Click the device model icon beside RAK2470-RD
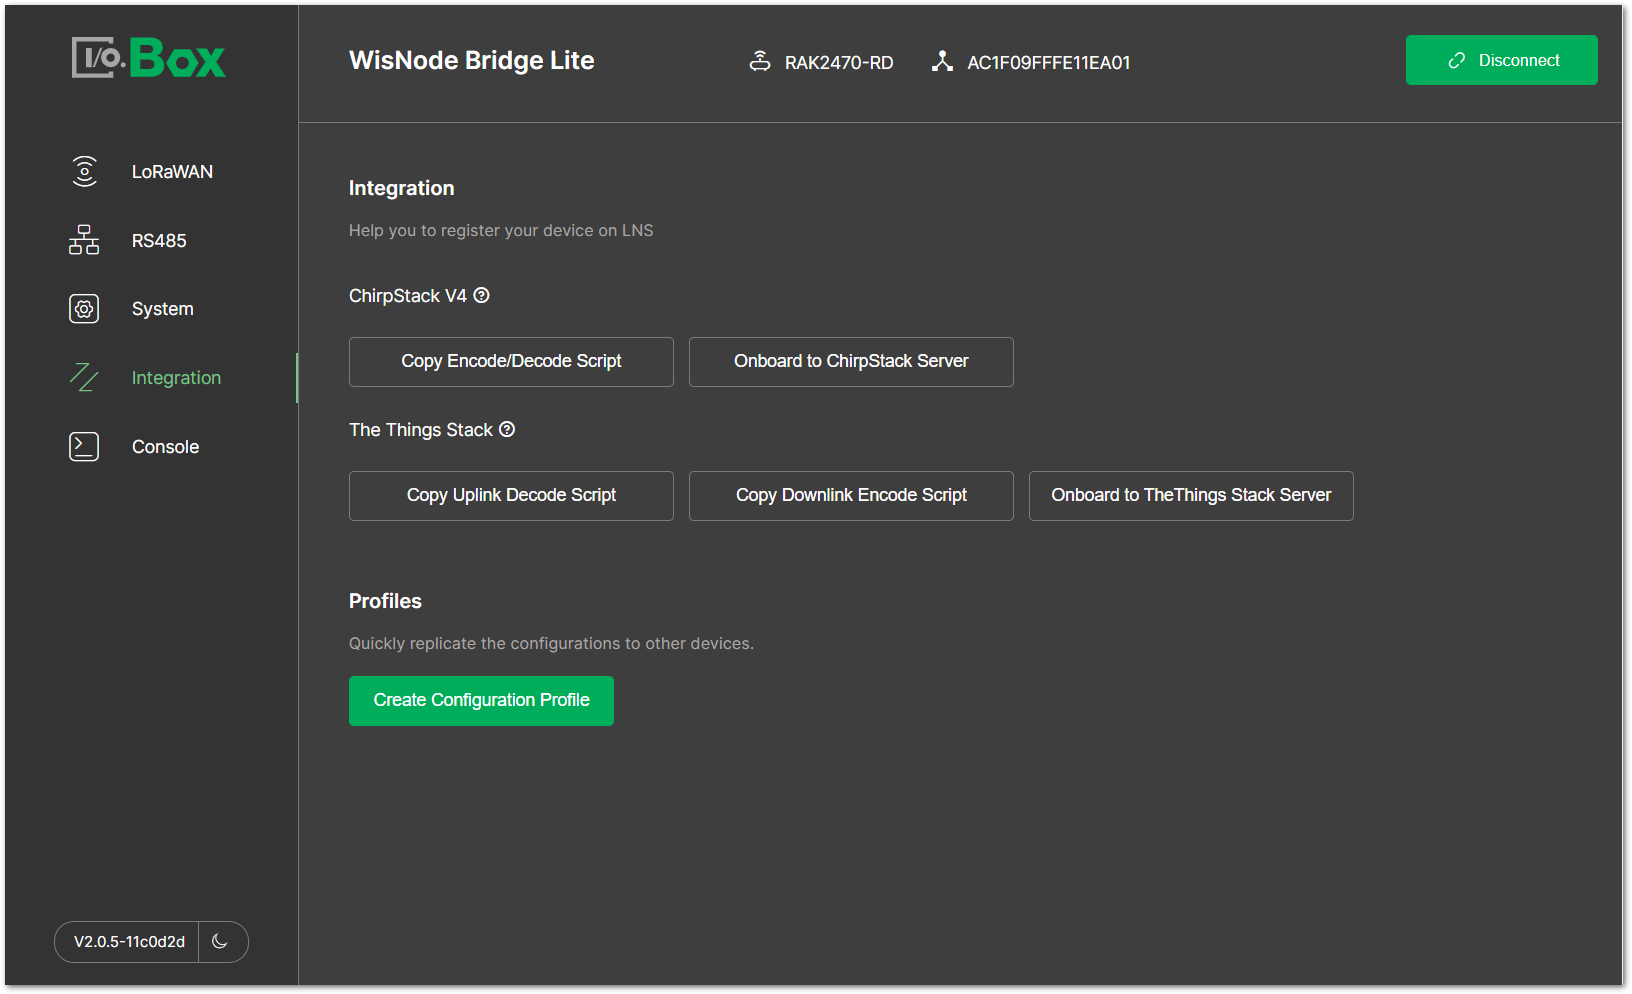Image resolution: width=1632 pixels, height=994 pixels. (x=760, y=61)
